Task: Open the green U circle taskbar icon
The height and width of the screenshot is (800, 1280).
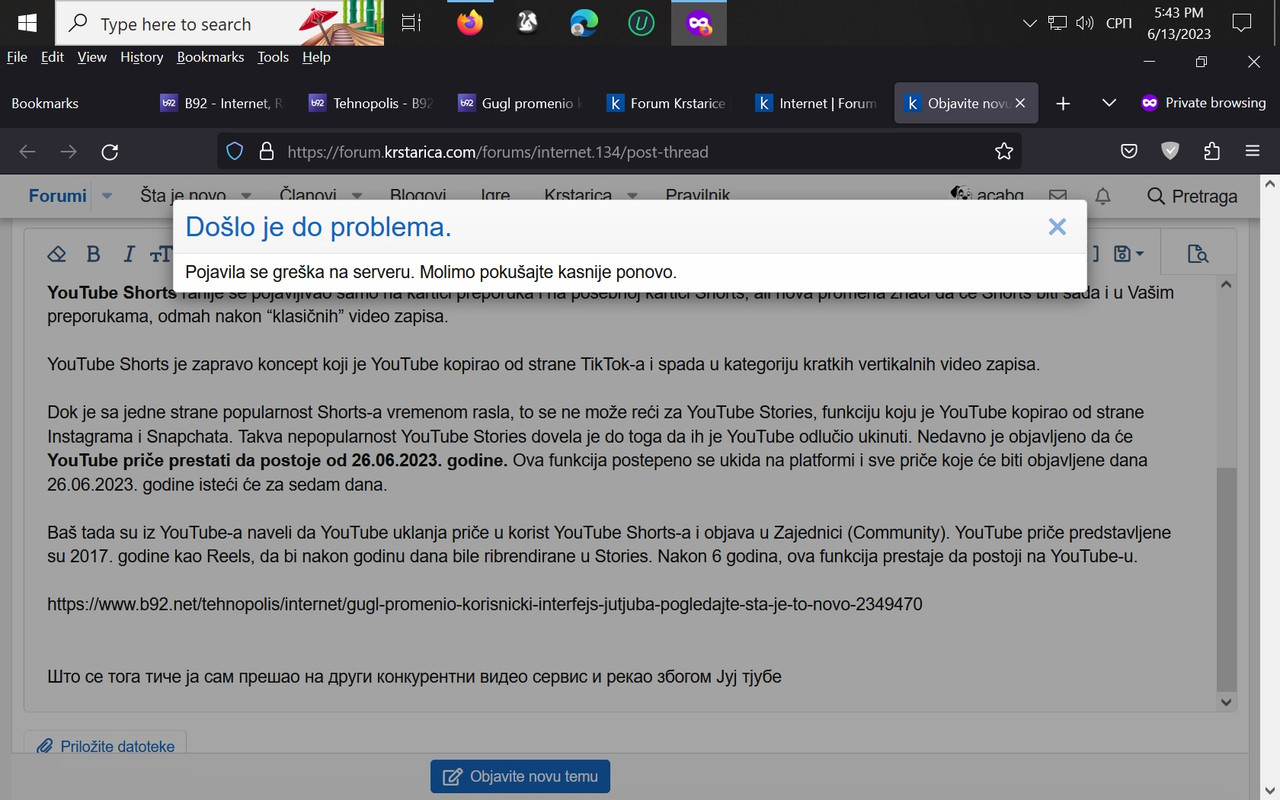Action: (641, 23)
